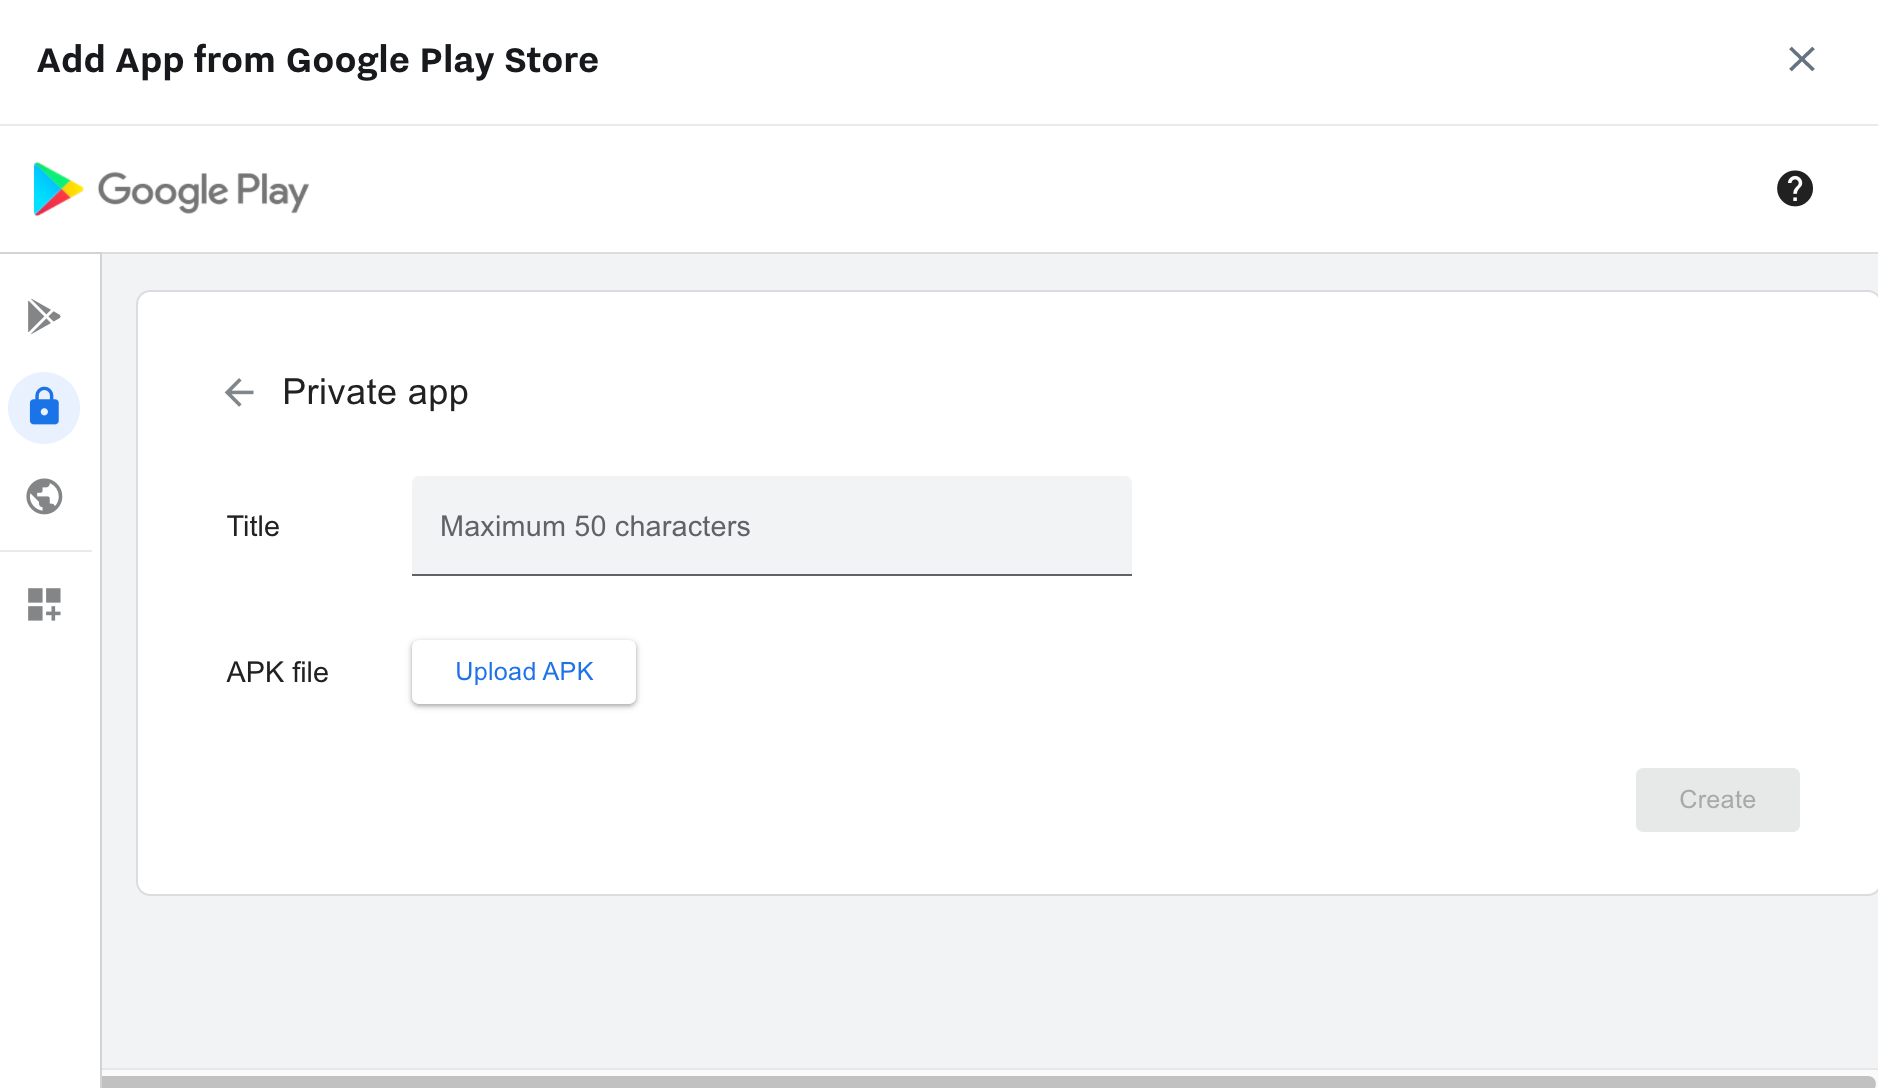Focus the Title field with 50-character limit
The image size is (1880, 1088).
(771, 526)
